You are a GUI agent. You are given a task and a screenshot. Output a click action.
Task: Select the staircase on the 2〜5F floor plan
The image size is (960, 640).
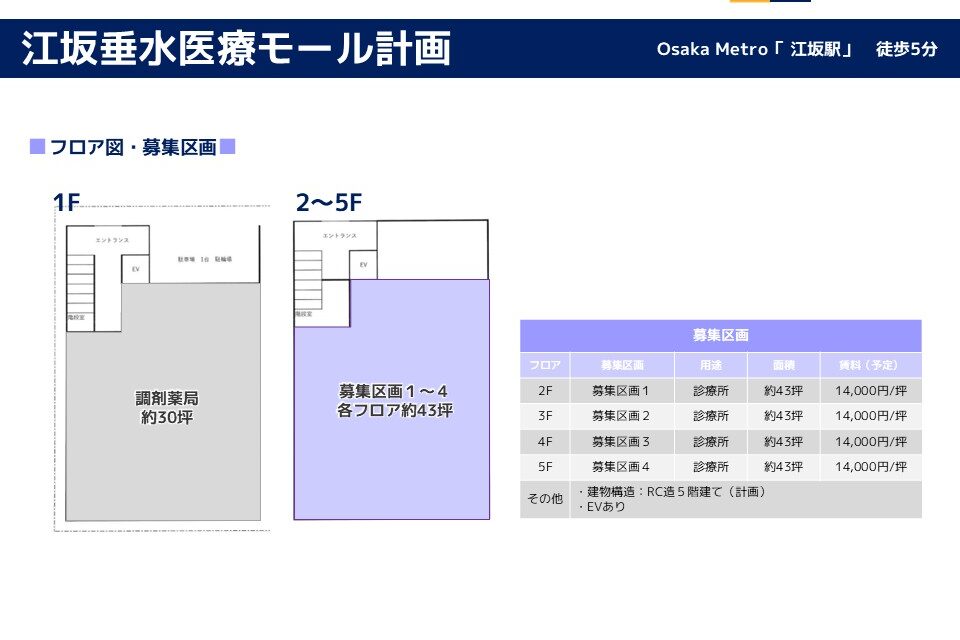pyautogui.click(x=308, y=278)
